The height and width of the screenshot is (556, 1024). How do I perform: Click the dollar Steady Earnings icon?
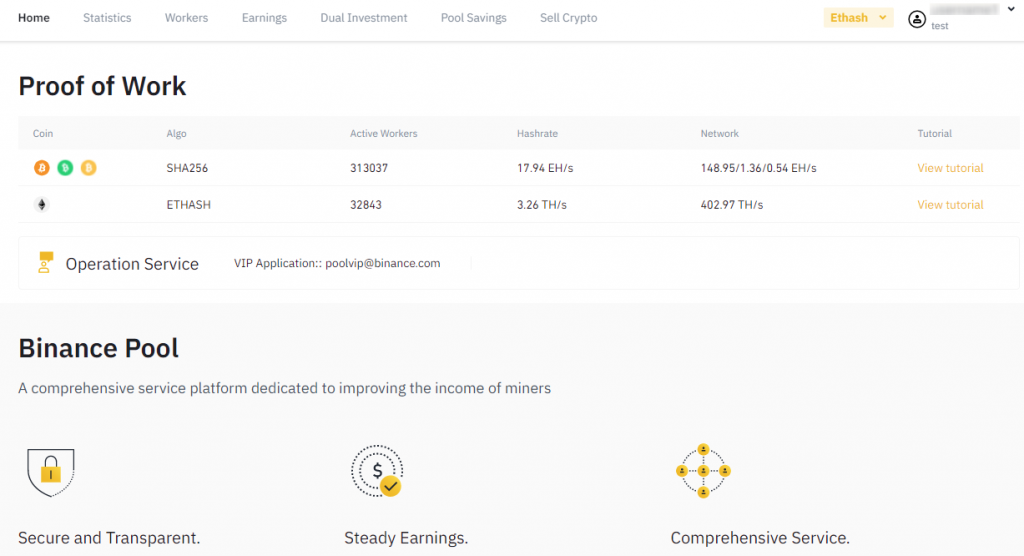coord(377,471)
